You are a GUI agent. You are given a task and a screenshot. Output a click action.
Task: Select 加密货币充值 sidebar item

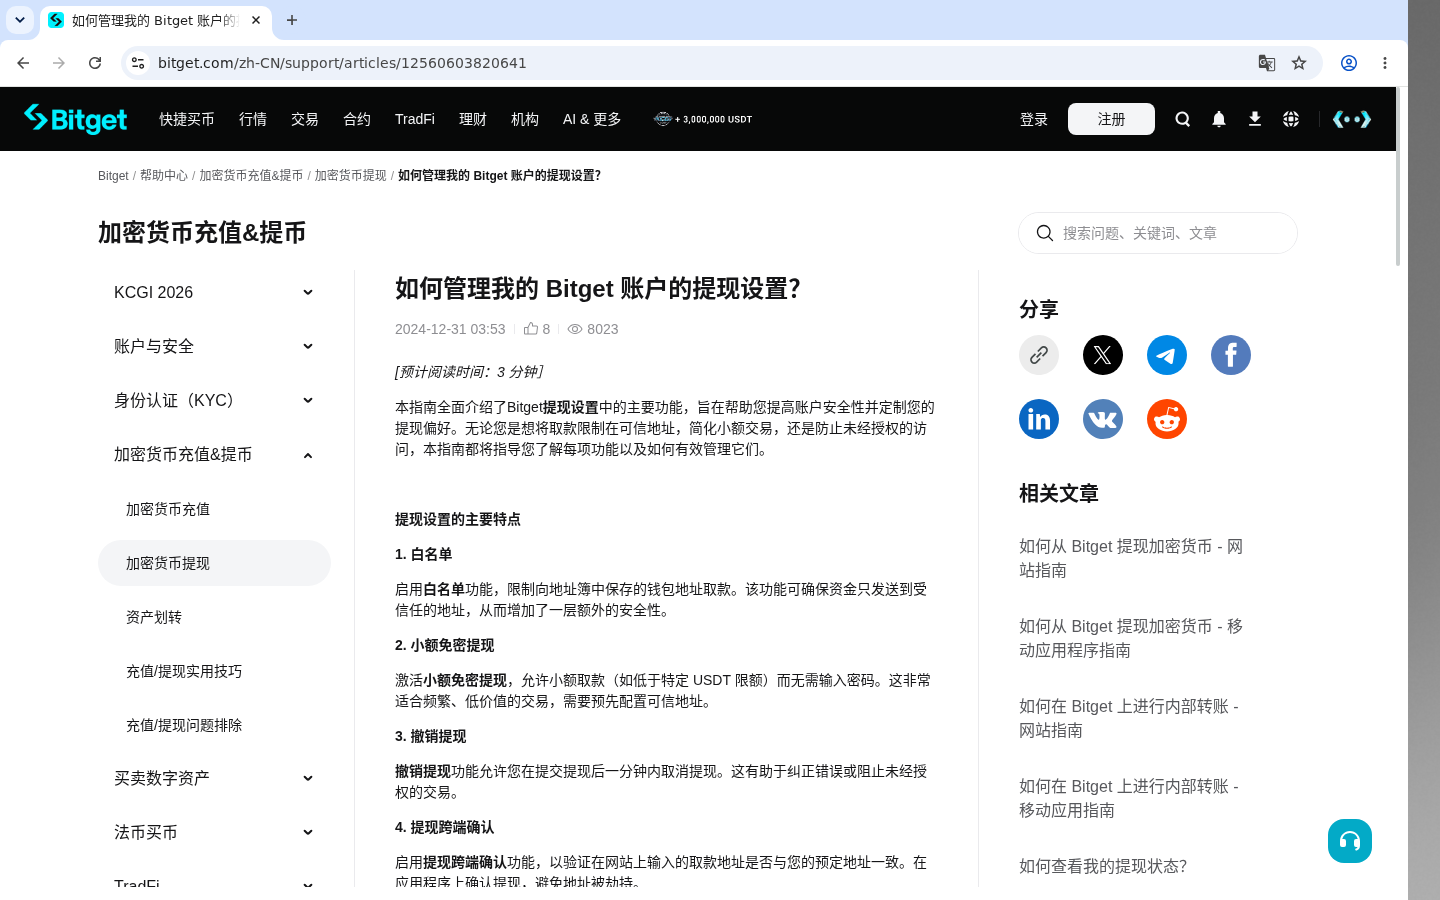tap(214, 509)
